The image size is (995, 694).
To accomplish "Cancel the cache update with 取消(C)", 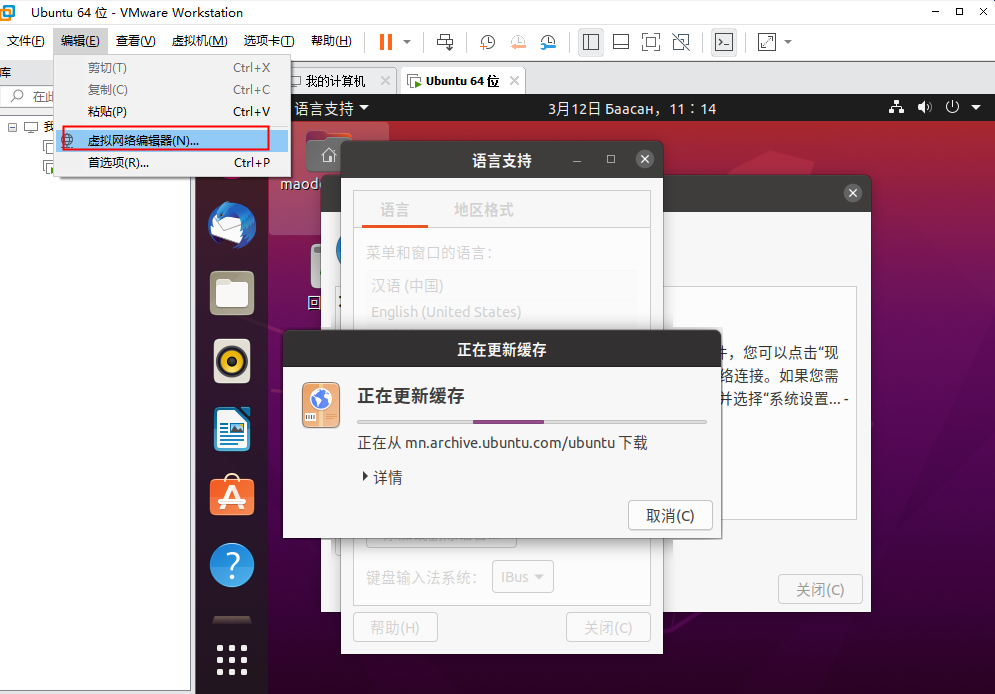I will click(x=670, y=516).
